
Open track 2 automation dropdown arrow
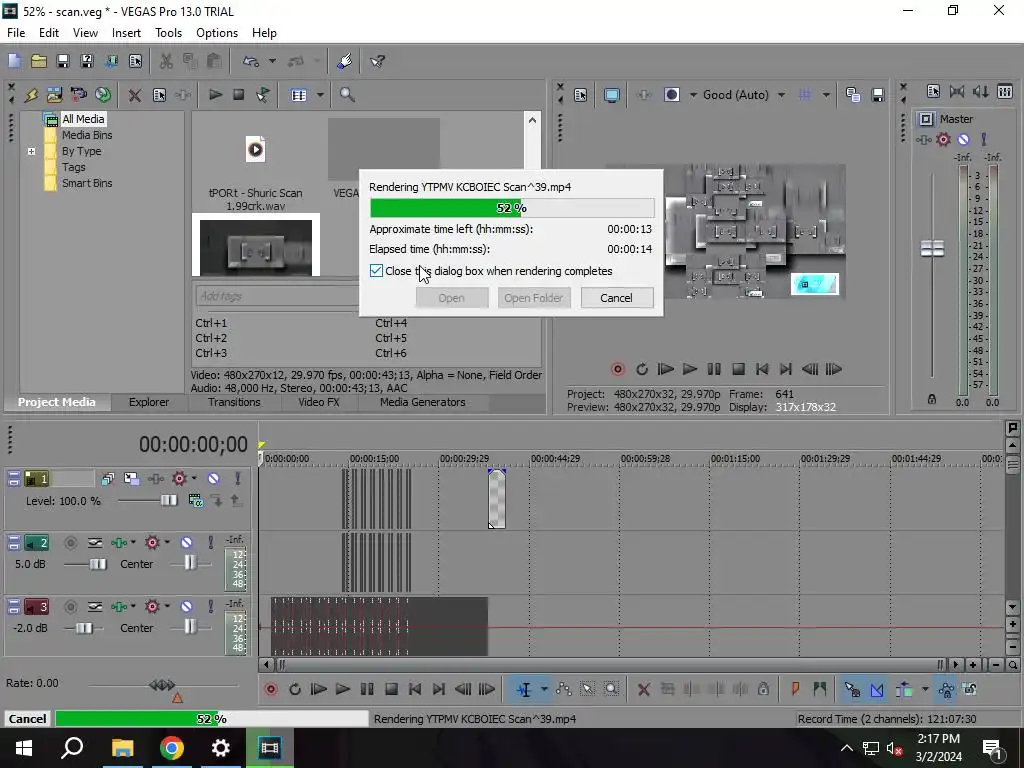click(133, 543)
